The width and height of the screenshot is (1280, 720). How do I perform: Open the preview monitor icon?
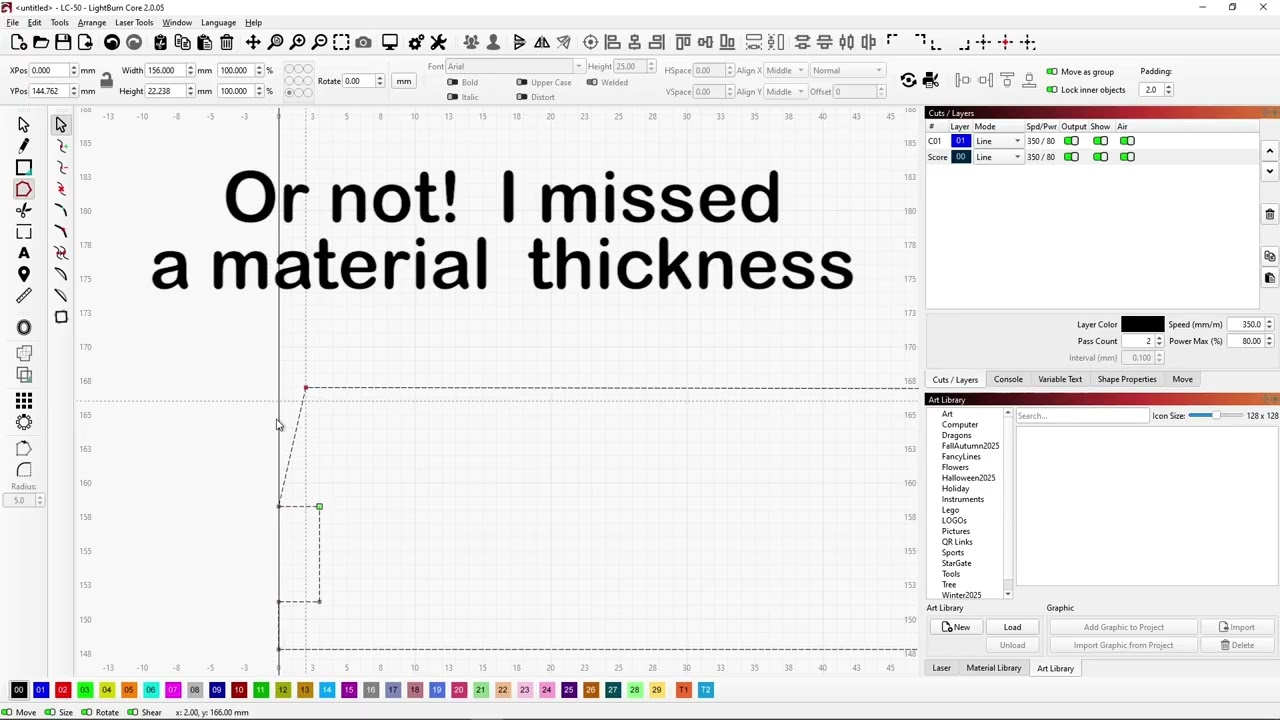[x=390, y=42]
